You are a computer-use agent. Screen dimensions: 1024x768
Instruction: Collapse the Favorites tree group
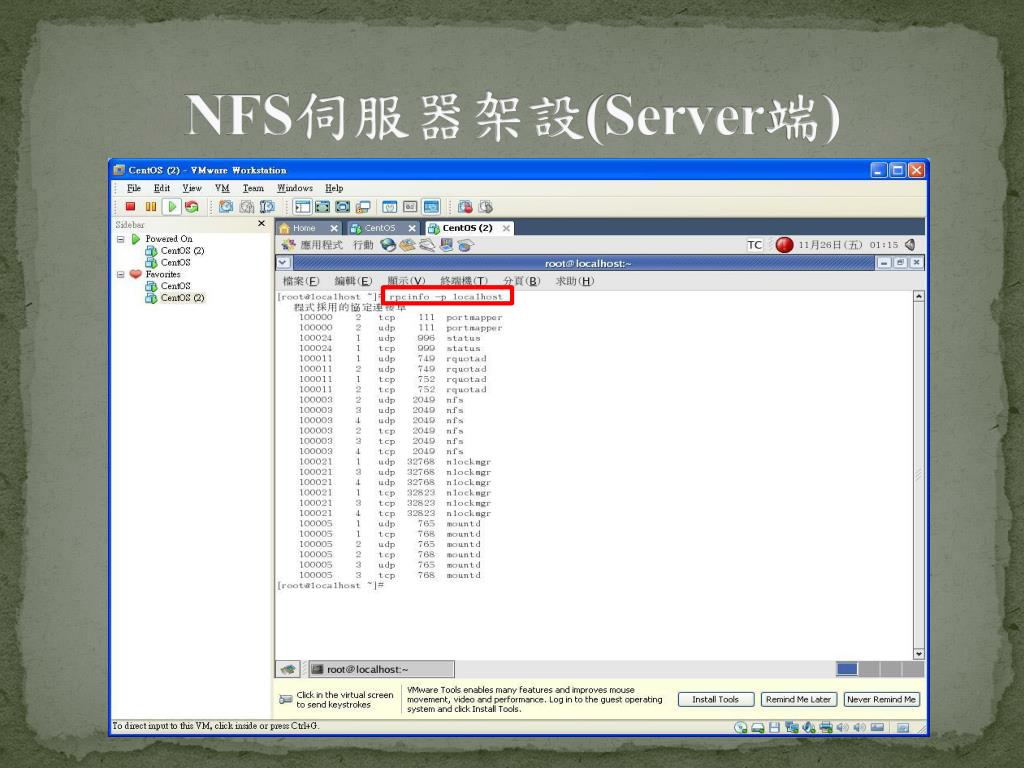click(x=121, y=274)
